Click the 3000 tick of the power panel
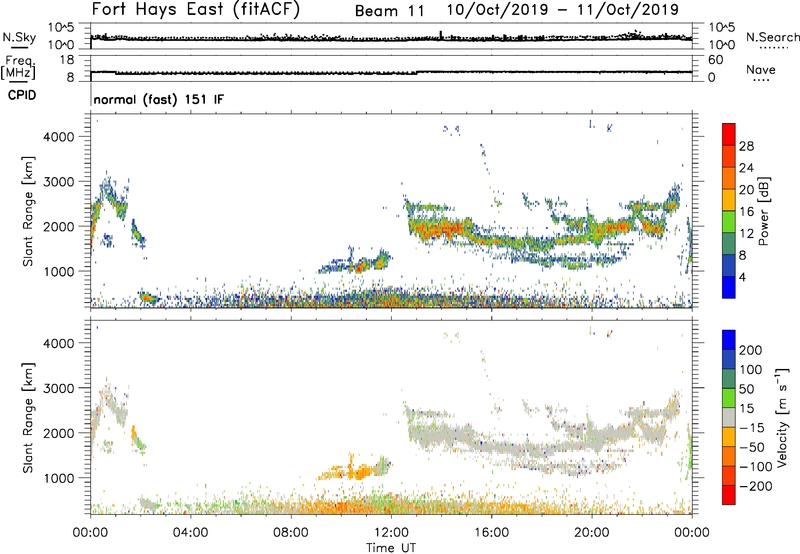Screen dimensions: 800x554 coord(58,182)
